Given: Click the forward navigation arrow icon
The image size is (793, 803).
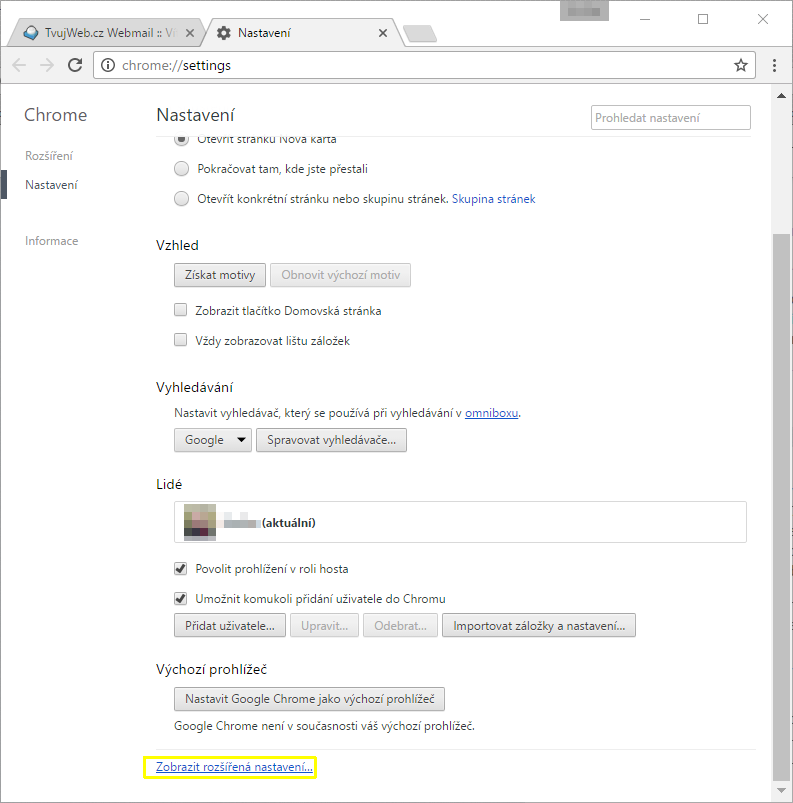Looking at the screenshot, I should (x=47, y=65).
